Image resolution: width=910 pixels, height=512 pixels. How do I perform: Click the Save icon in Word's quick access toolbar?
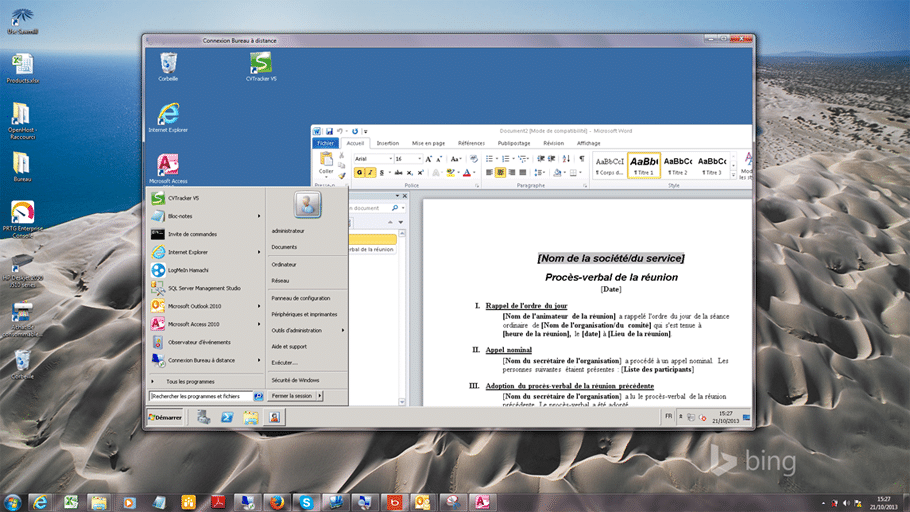tap(329, 132)
